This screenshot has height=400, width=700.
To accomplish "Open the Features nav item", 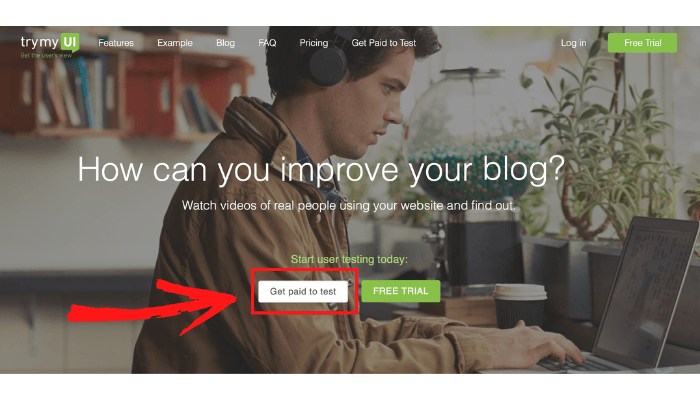I will click(x=116, y=43).
